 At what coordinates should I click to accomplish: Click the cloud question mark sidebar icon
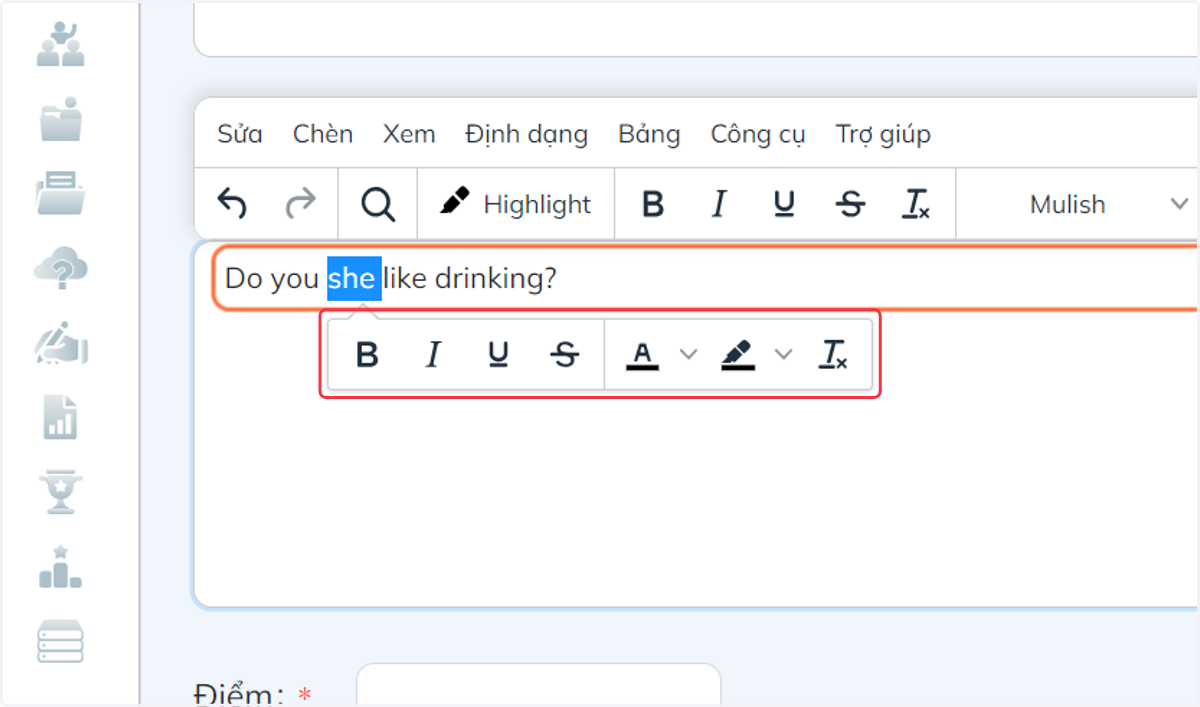60,267
